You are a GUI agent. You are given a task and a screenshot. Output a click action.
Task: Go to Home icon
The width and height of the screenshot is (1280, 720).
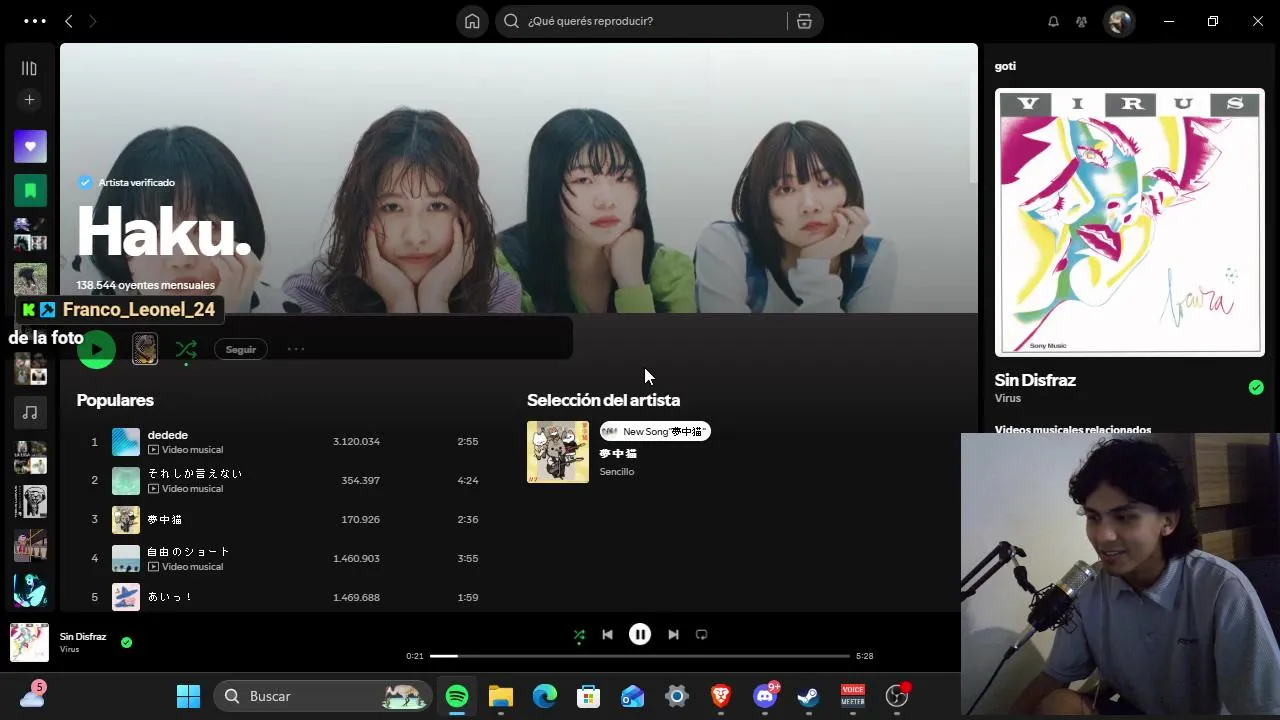(x=472, y=21)
